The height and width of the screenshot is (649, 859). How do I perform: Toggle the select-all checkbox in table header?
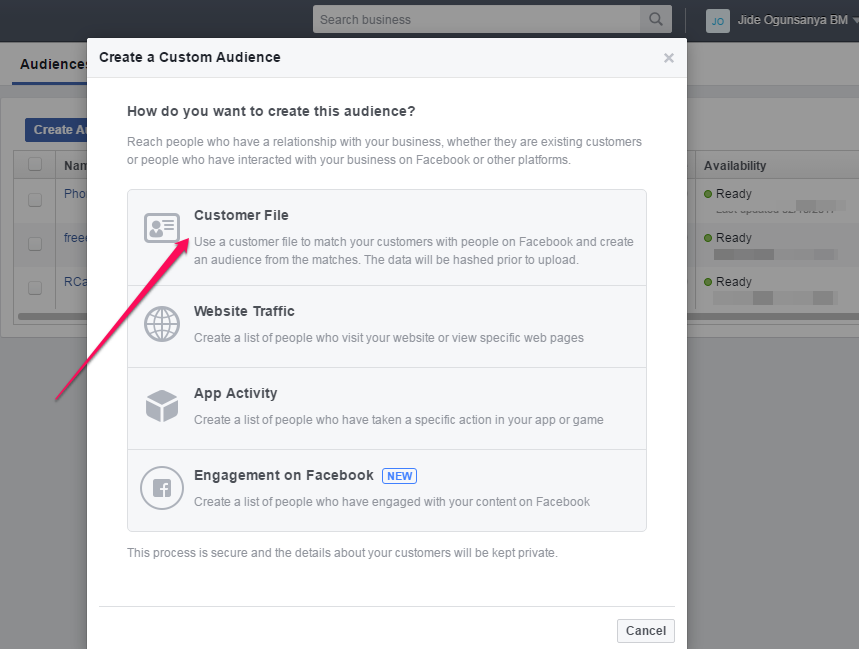(35, 164)
